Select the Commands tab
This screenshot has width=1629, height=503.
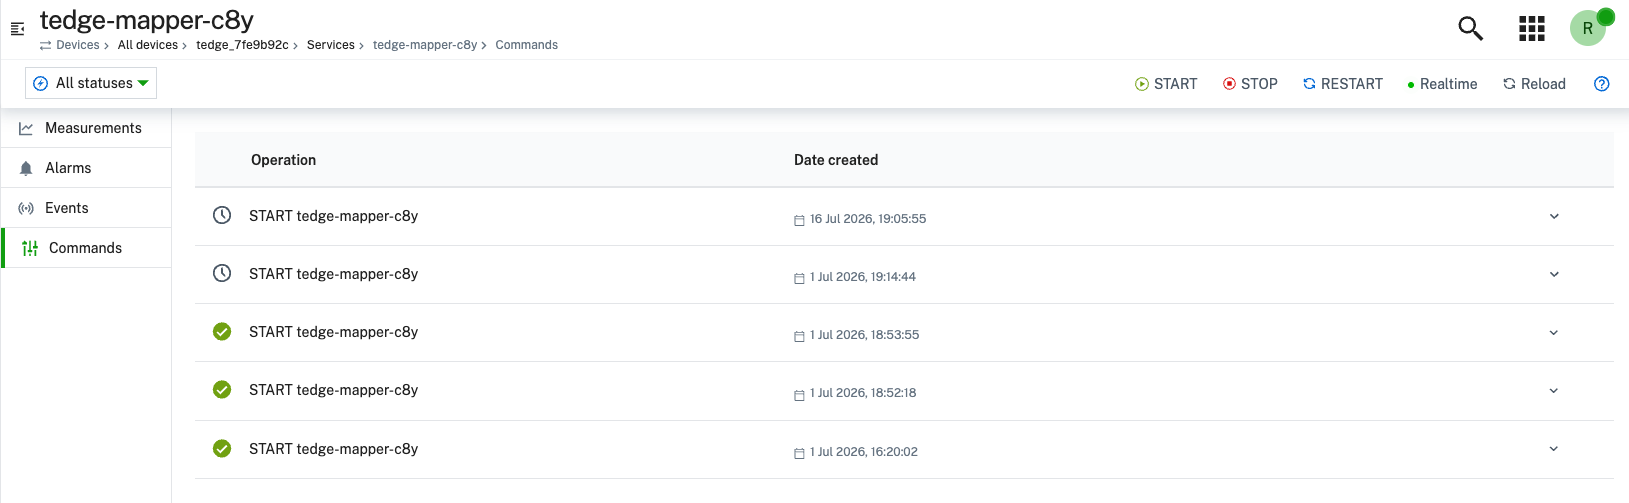tap(86, 248)
